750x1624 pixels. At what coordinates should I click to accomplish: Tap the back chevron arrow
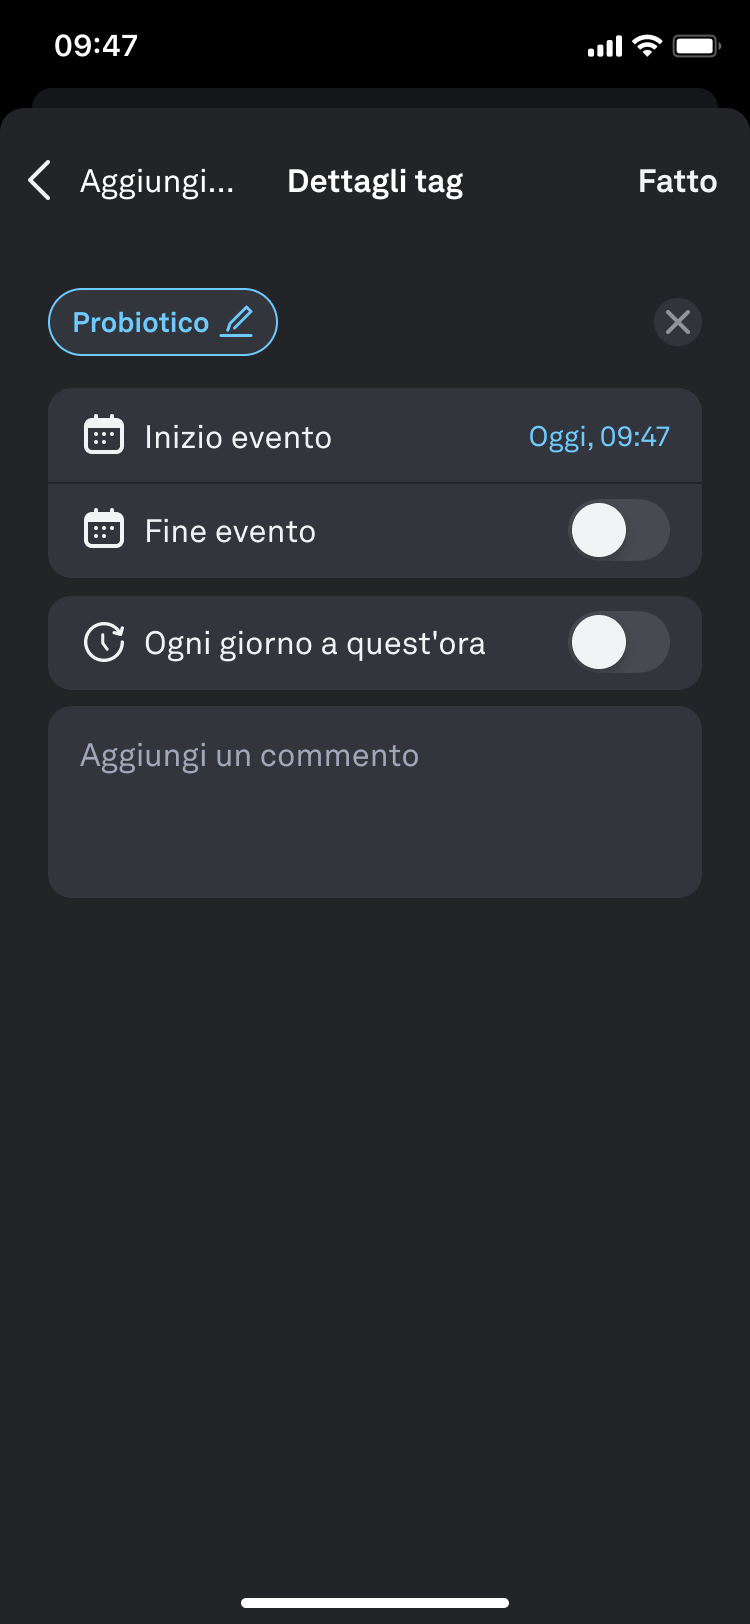[39, 181]
